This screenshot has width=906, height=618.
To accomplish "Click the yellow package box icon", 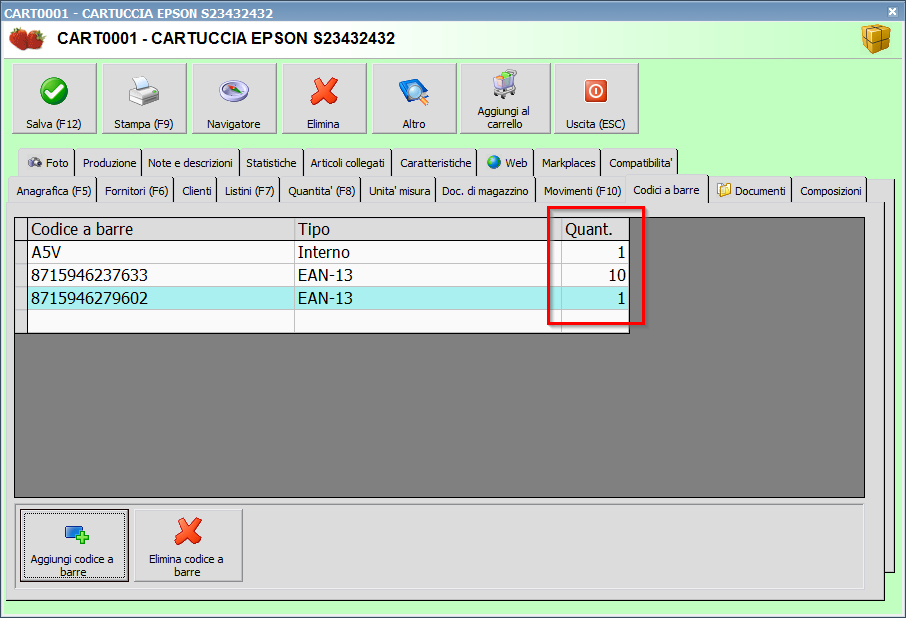I will tap(876, 39).
